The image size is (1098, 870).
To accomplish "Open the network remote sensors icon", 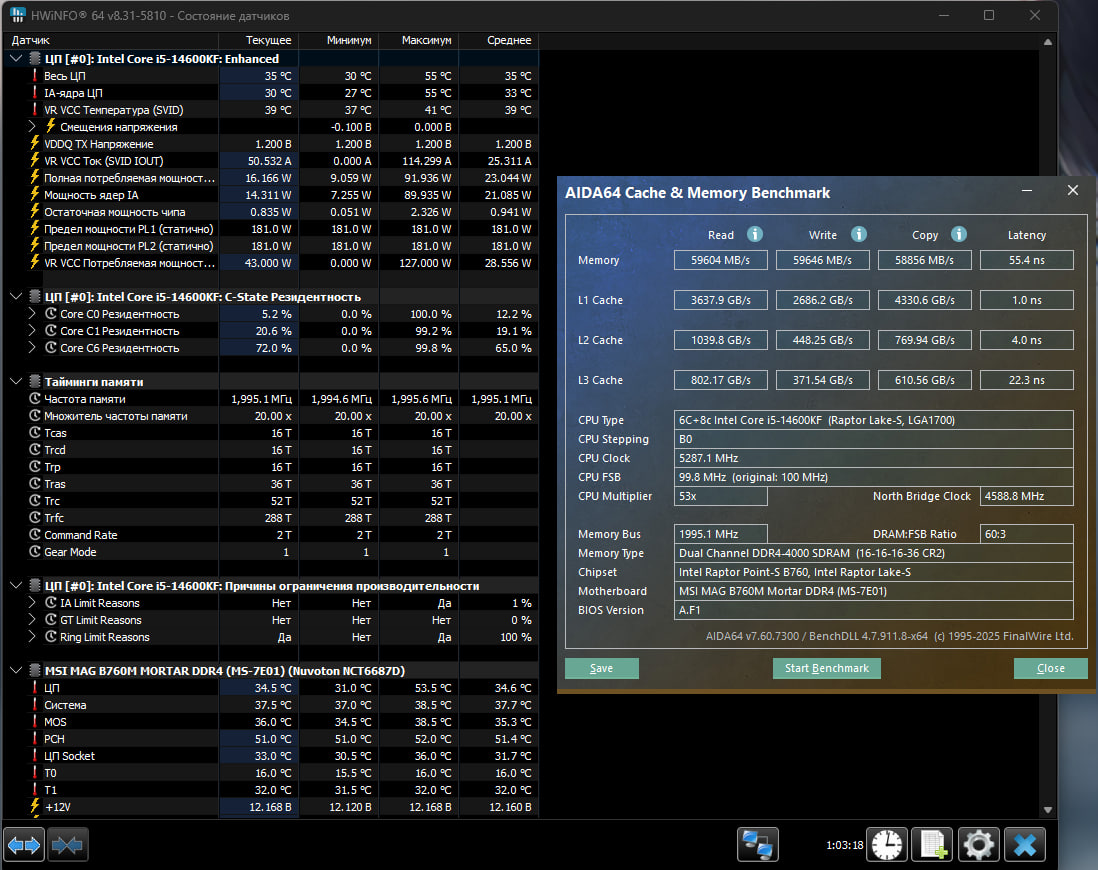I will 758,845.
